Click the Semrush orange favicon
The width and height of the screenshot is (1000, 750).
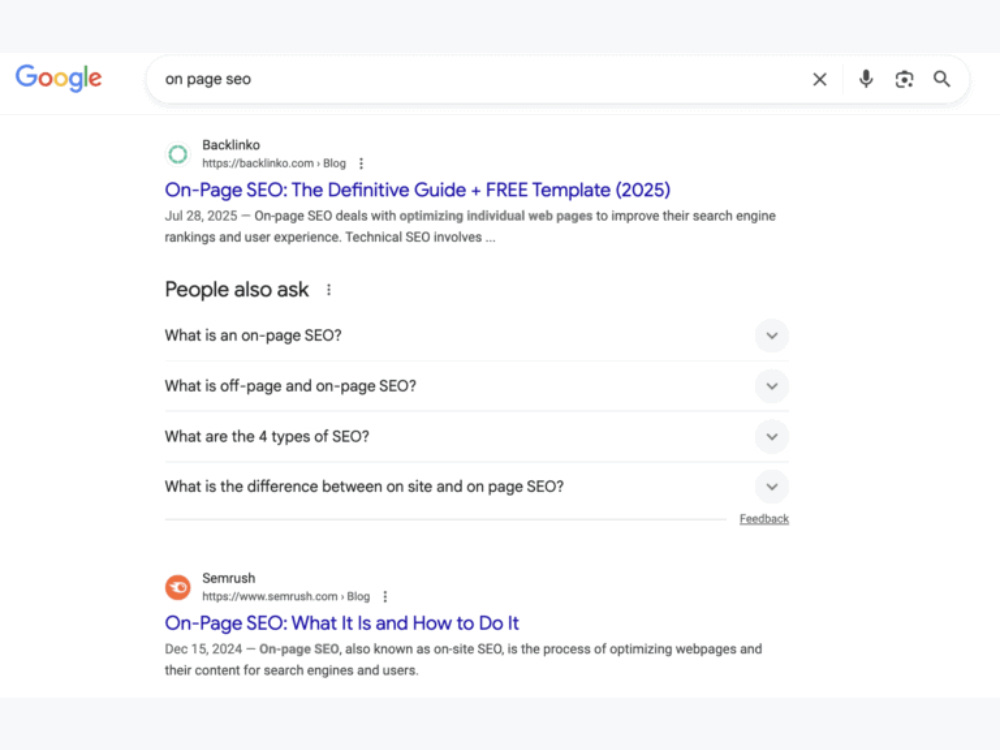[178, 587]
